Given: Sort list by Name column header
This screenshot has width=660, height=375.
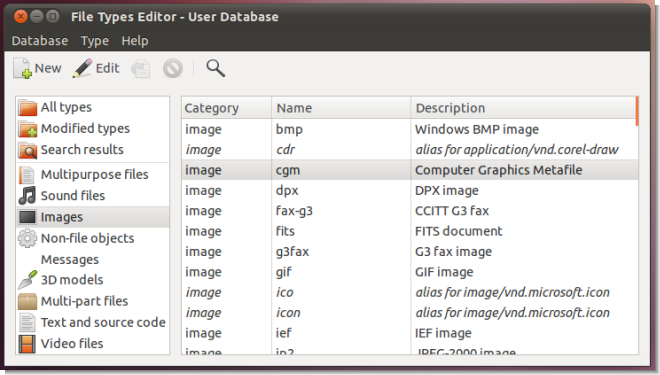Looking at the screenshot, I should pos(341,108).
